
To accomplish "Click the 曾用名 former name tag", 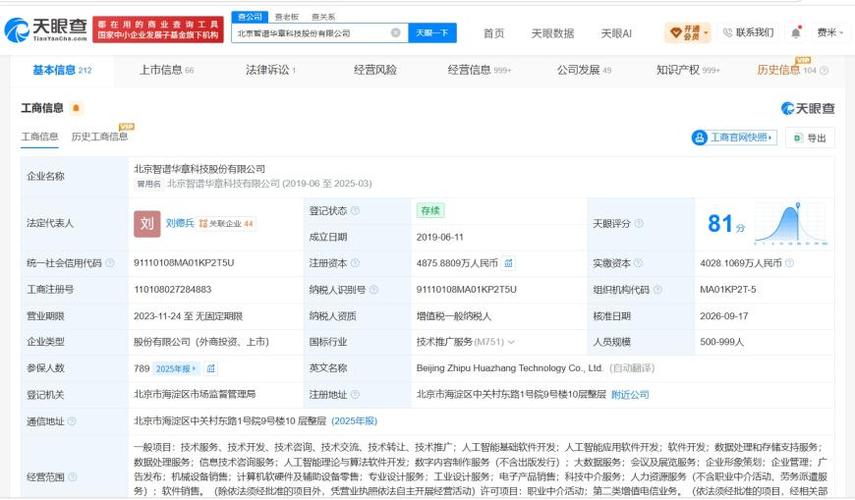I will click(148, 184).
